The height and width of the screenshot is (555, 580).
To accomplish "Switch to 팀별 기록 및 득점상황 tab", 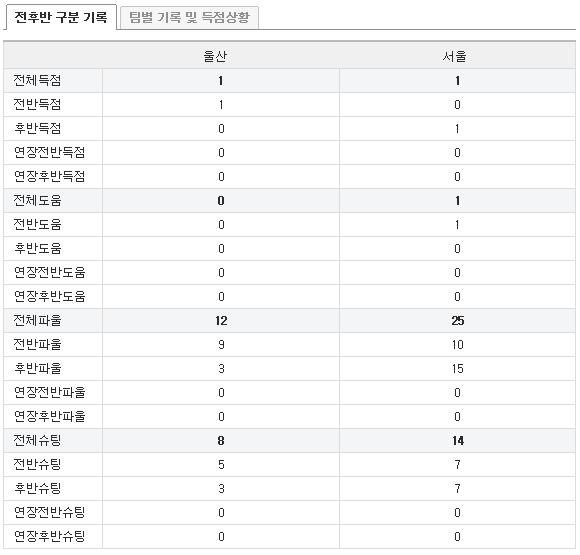I will (x=189, y=17).
